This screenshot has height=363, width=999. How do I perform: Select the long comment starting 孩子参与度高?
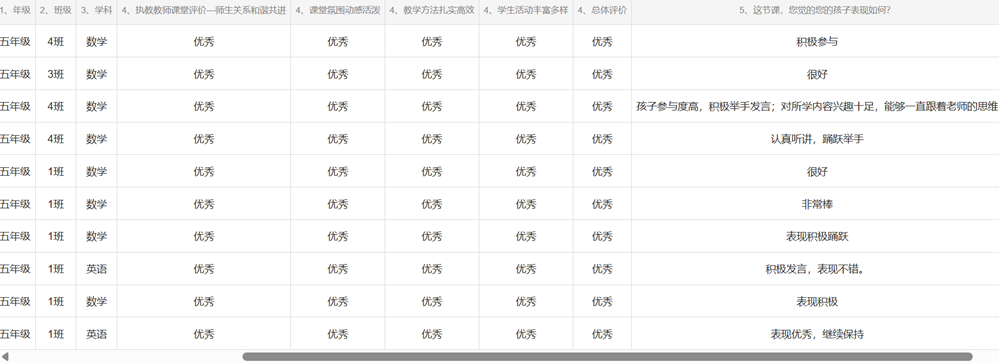pyautogui.click(x=817, y=106)
